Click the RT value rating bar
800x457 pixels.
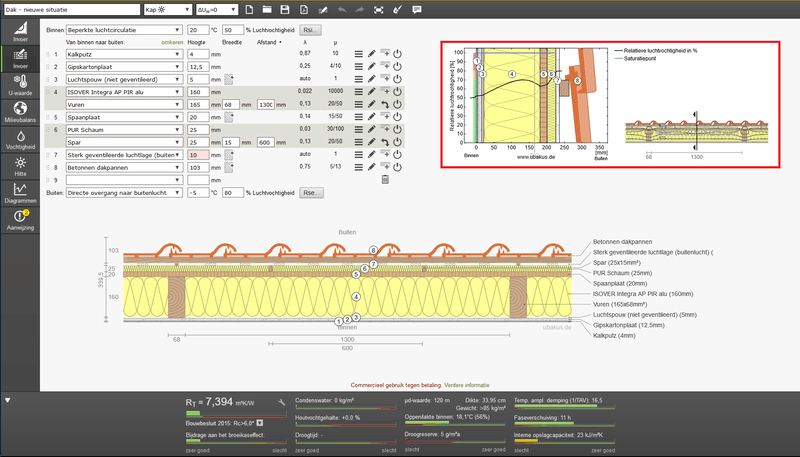coord(236,414)
